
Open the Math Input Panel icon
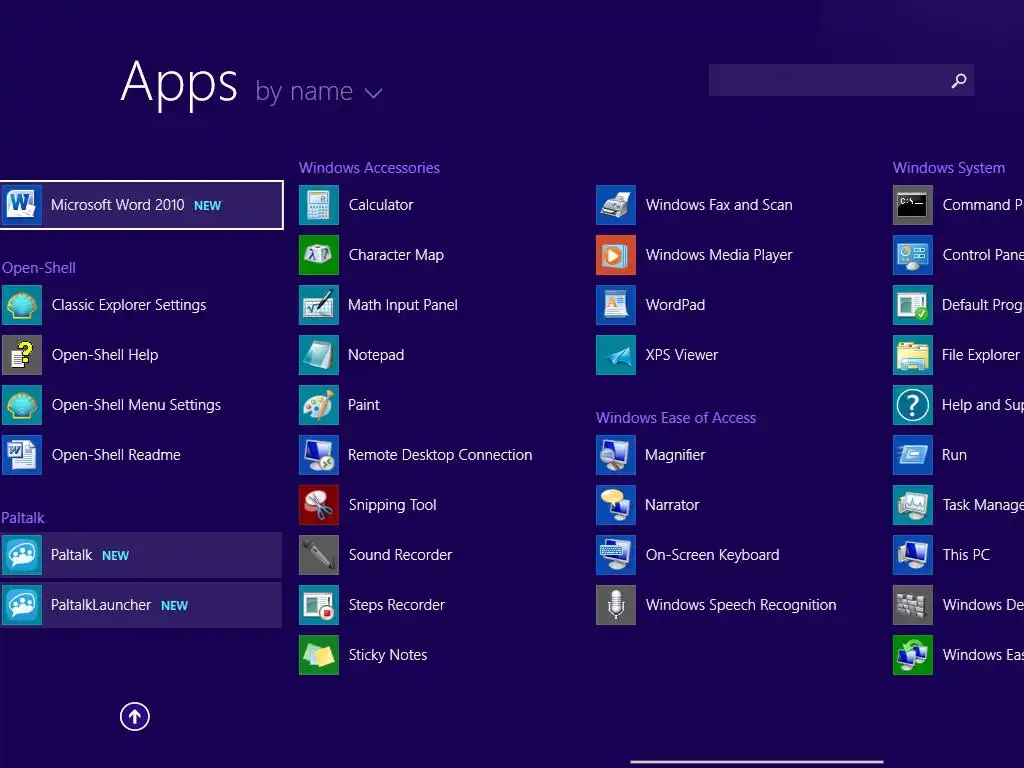[x=319, y=305]
